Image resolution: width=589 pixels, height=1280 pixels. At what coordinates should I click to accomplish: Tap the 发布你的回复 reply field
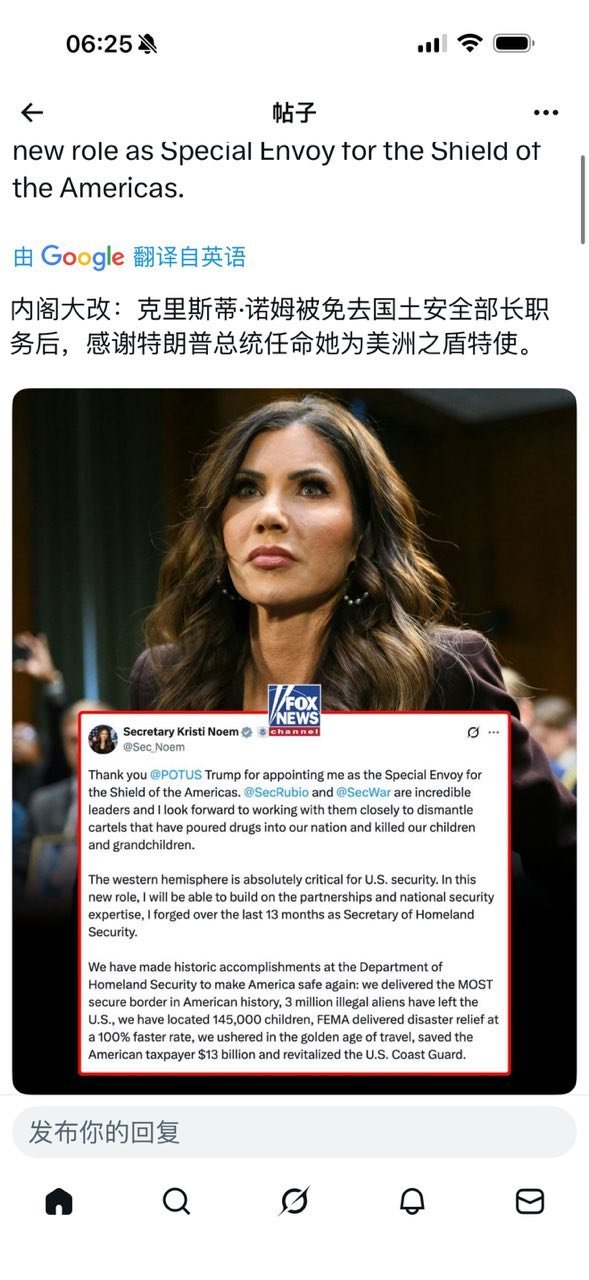click(x=294, y=1132)
